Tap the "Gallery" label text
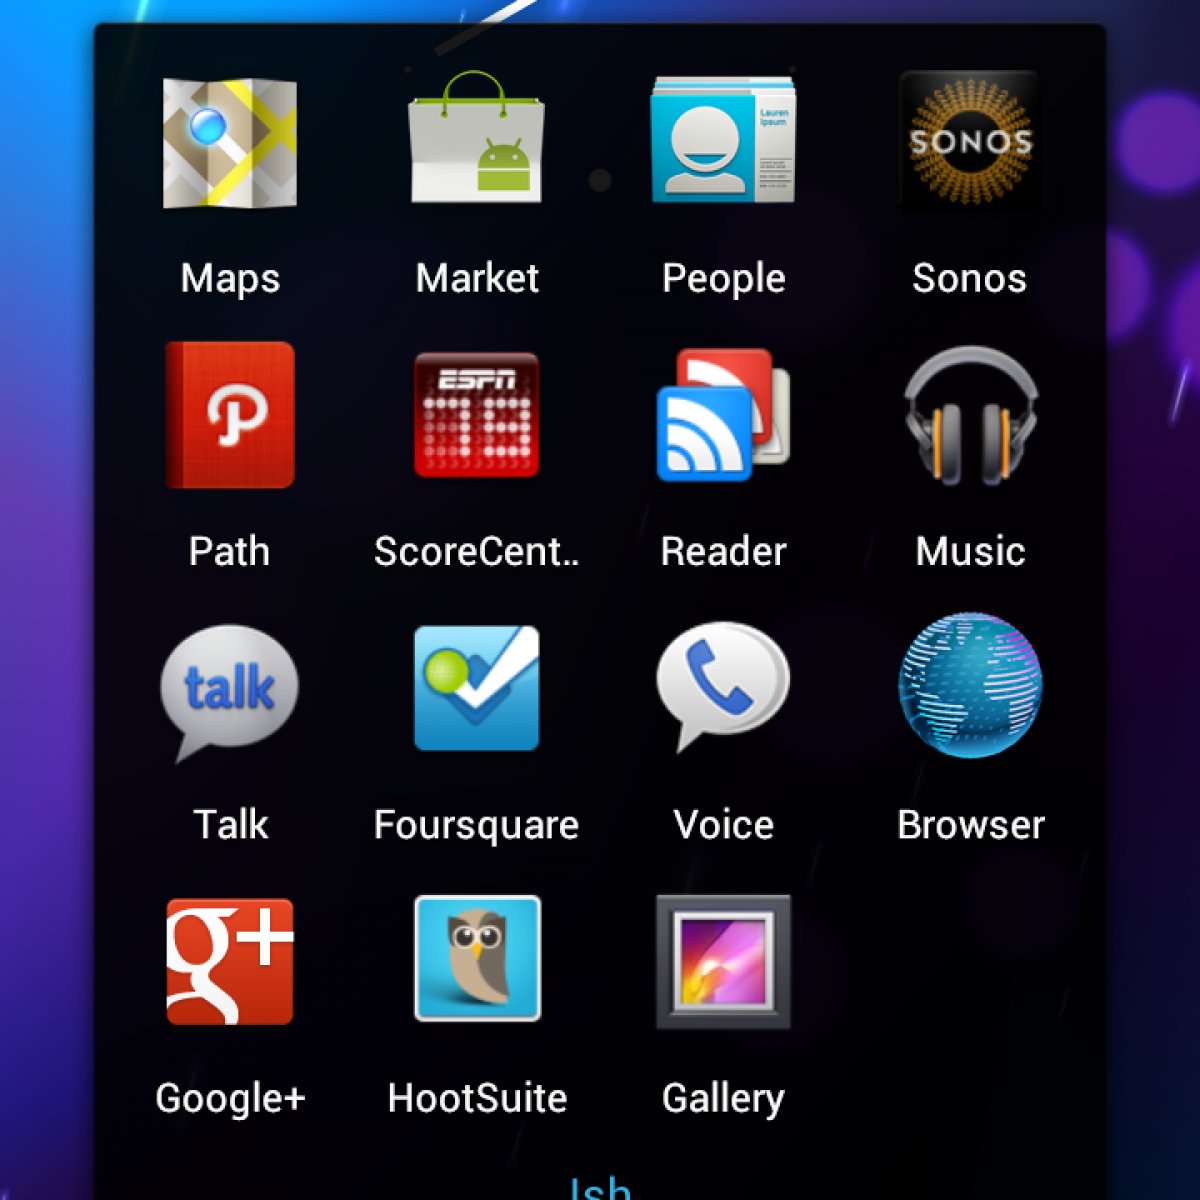Screen dimensions: 1200x1200 [723, 1099]
